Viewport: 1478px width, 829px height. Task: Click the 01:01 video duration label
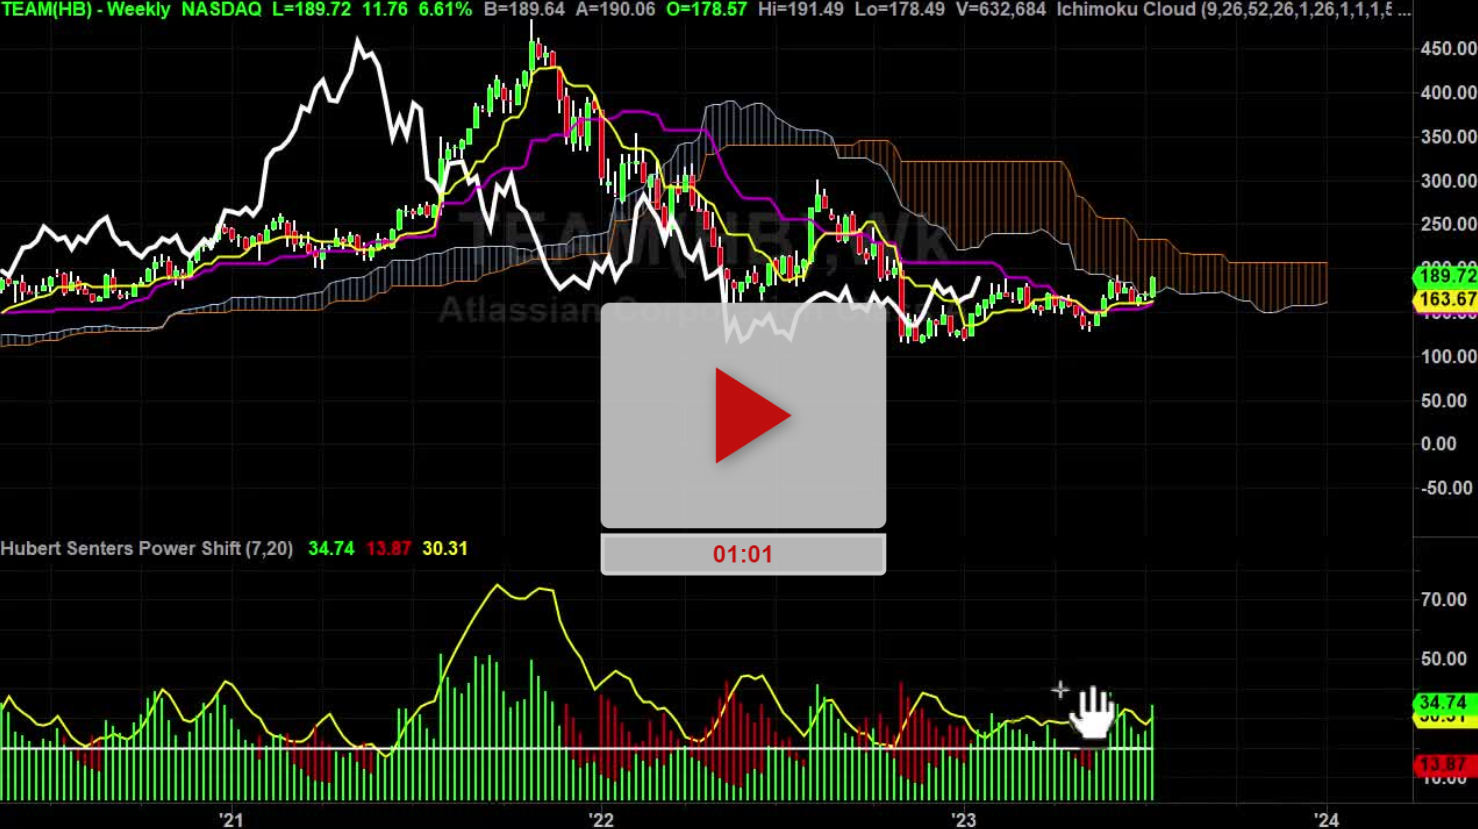743,554
